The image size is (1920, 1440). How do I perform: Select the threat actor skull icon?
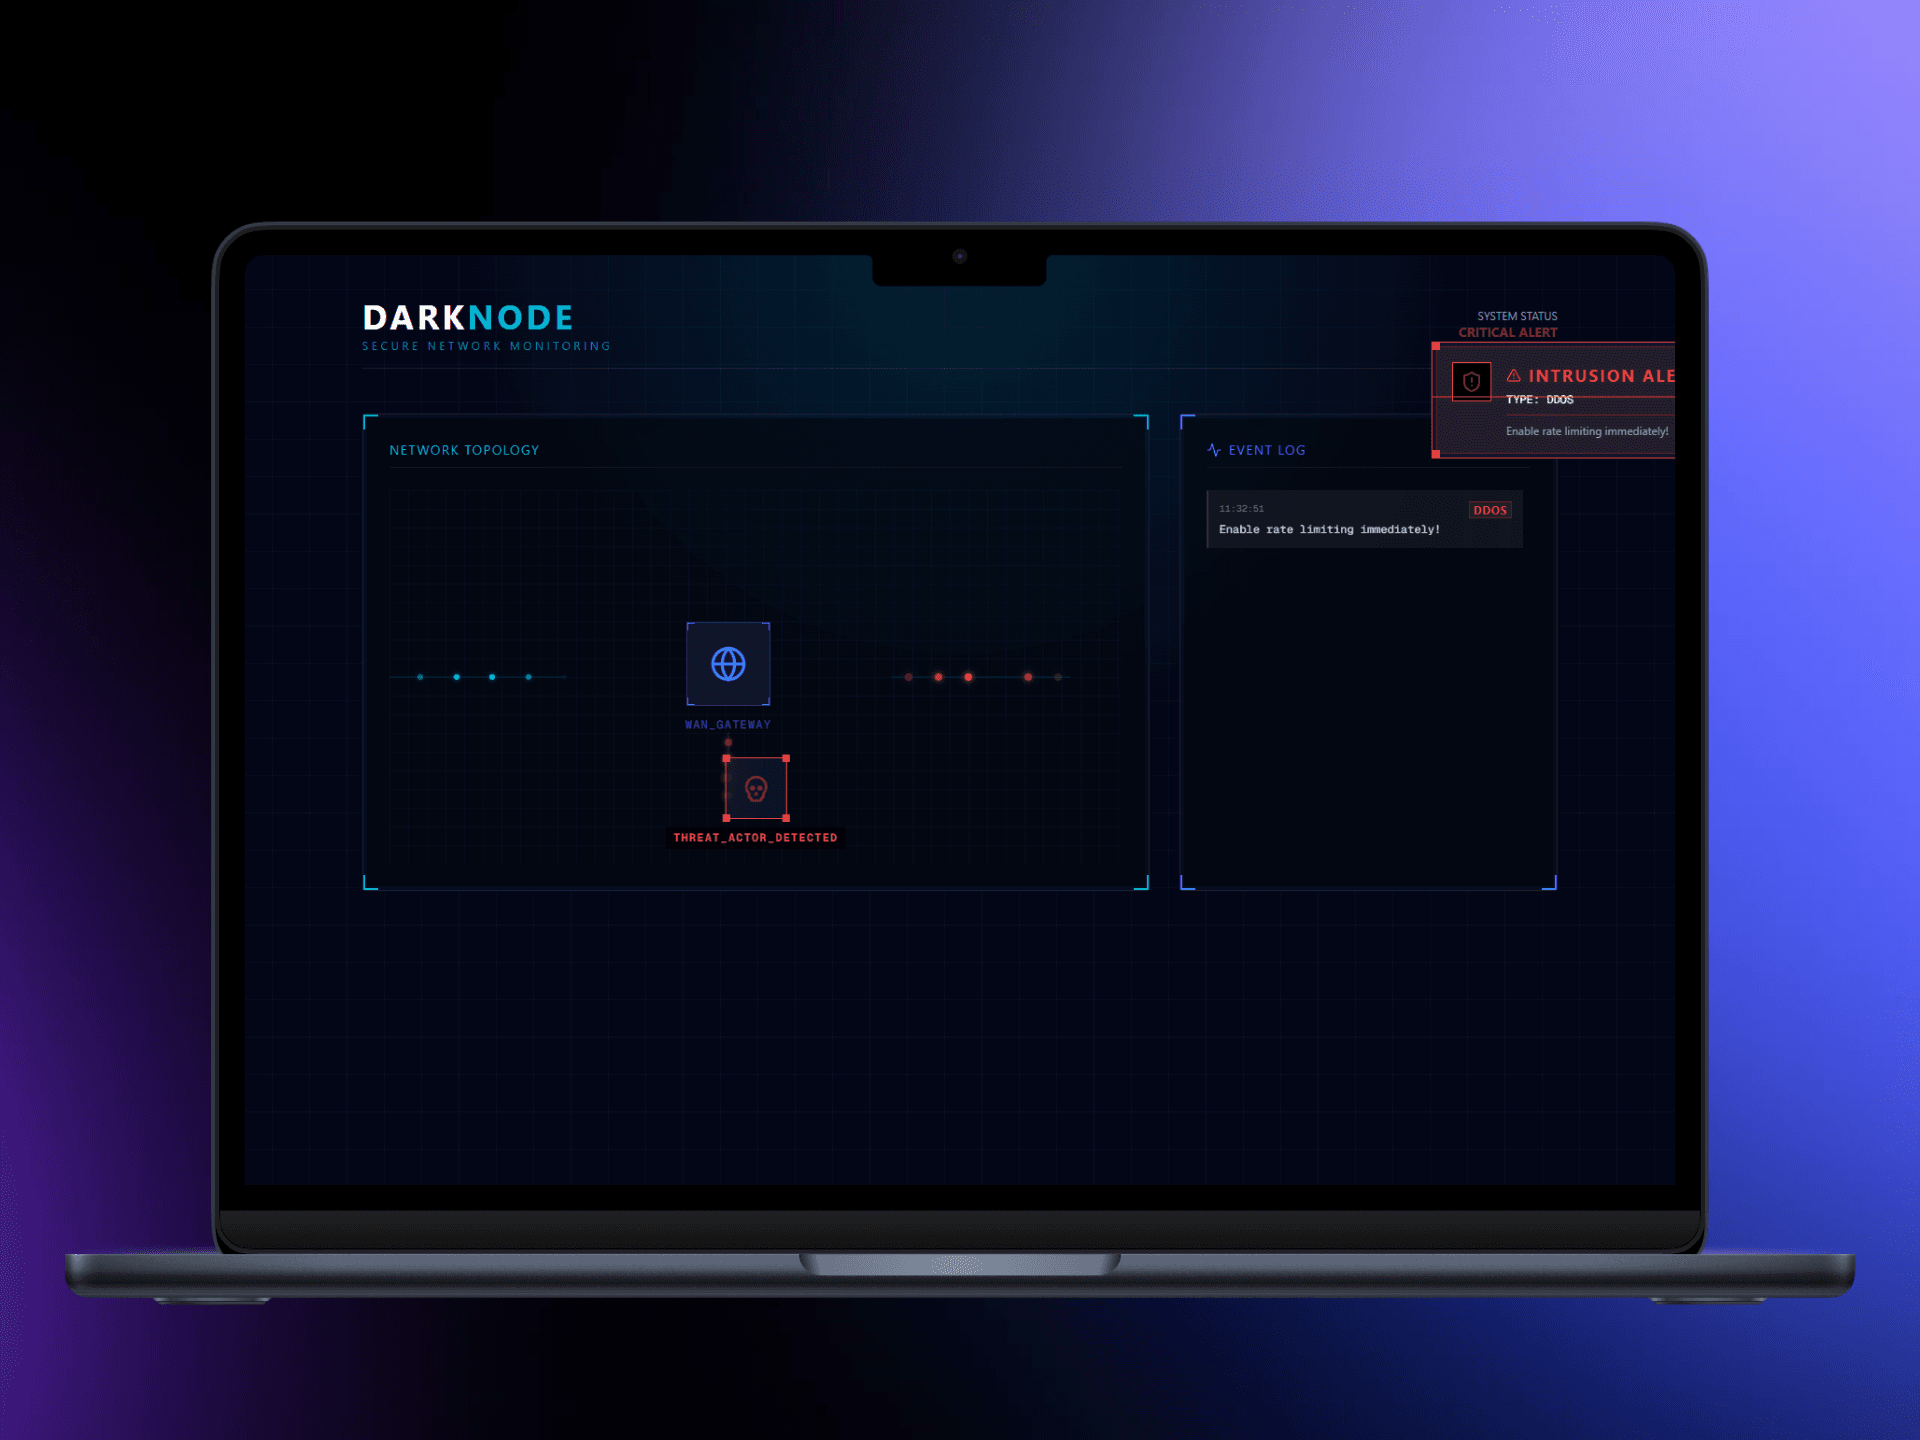[x=756, y=789]
